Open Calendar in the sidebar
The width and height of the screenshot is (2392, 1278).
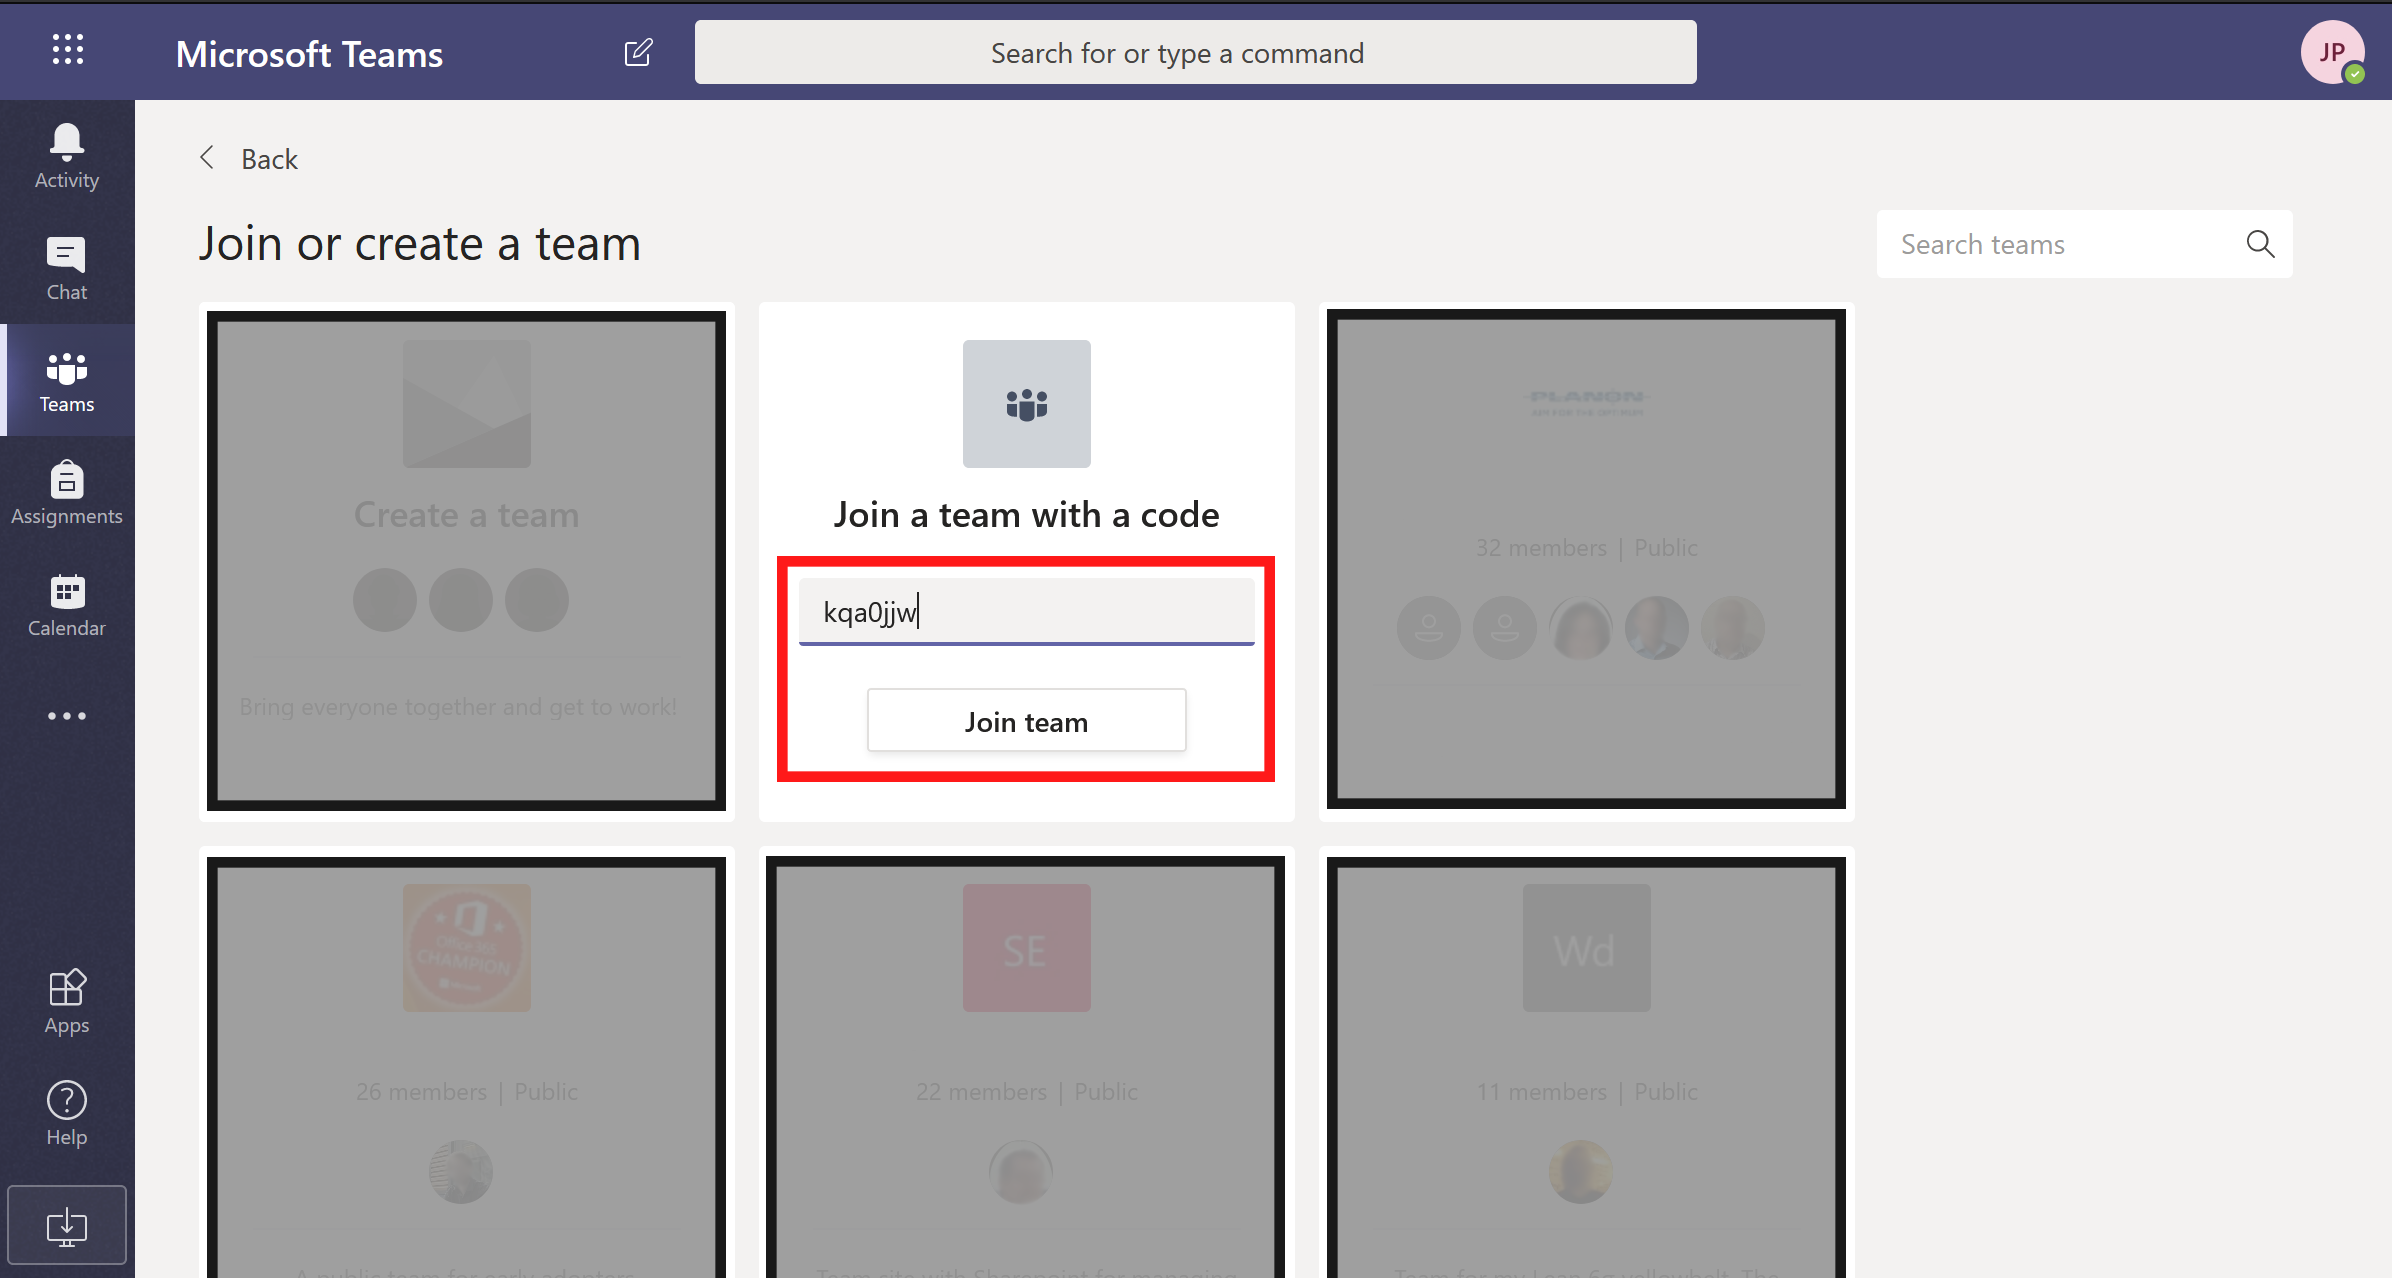(x=67, y=604)
